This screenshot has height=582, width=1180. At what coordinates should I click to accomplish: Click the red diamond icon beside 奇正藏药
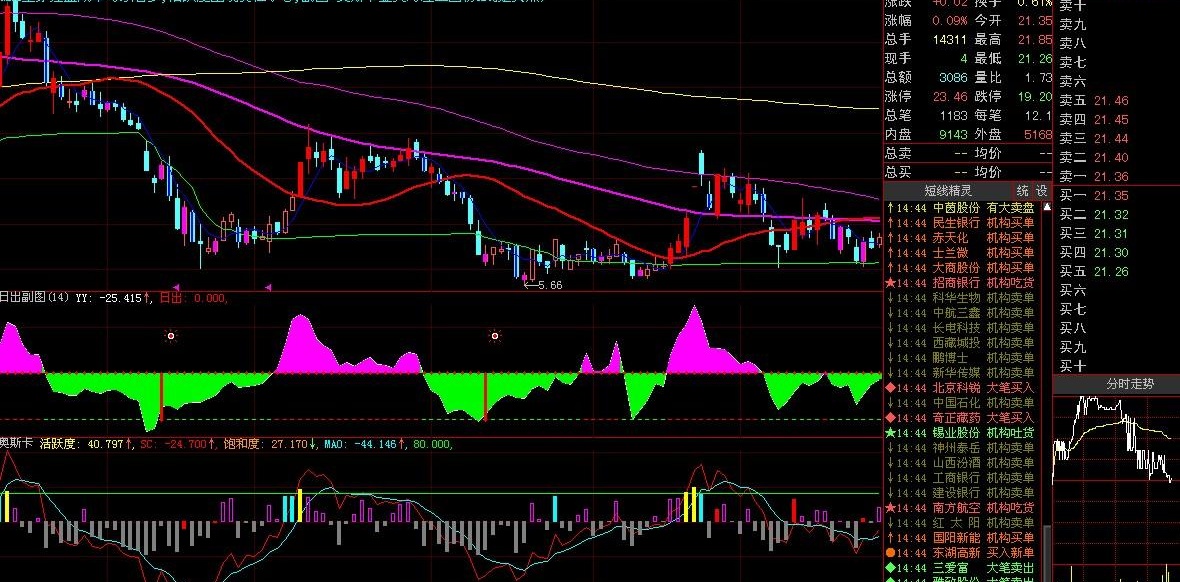point(890,418)
